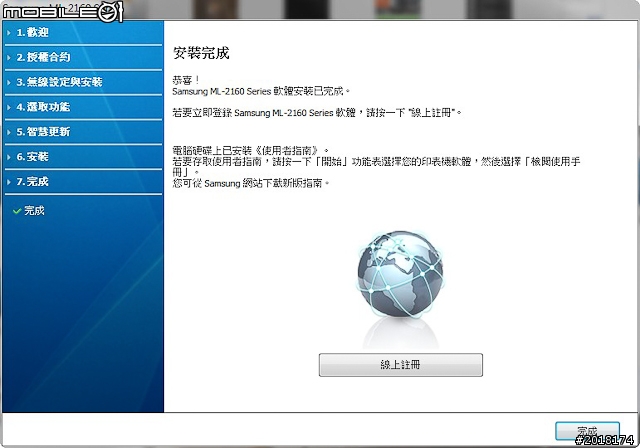Expand the arrow beside 4. 選取功能
The image size is (640, 448).
(9, 107)
